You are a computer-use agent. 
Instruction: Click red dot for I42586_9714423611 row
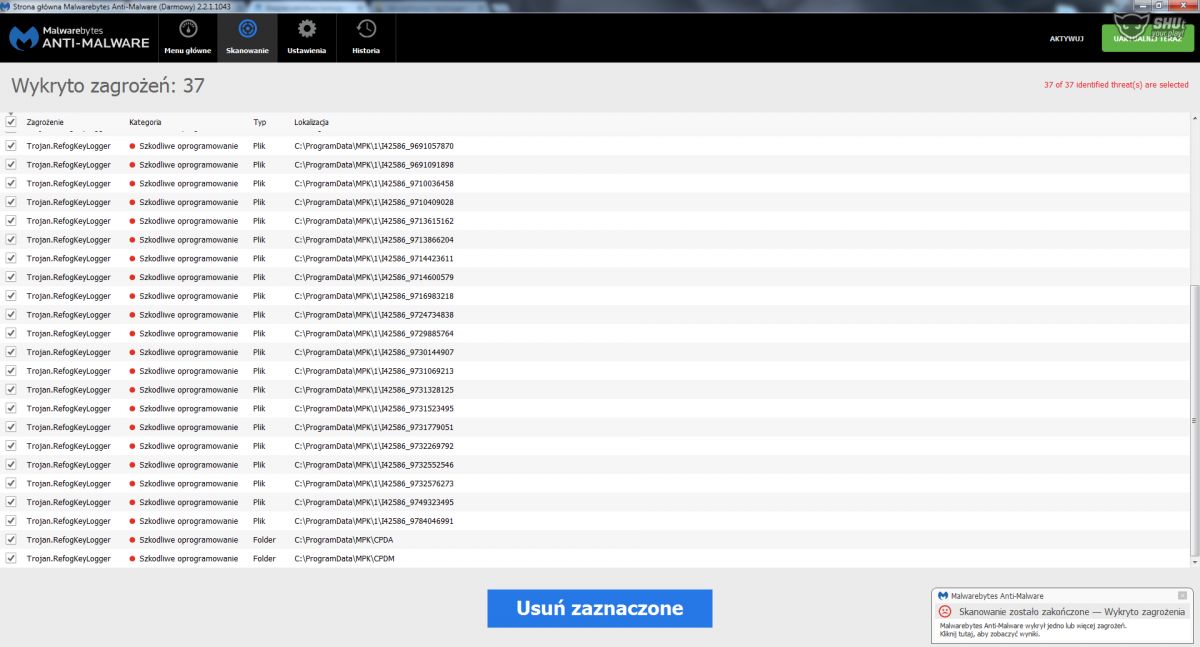click(132, 259)
